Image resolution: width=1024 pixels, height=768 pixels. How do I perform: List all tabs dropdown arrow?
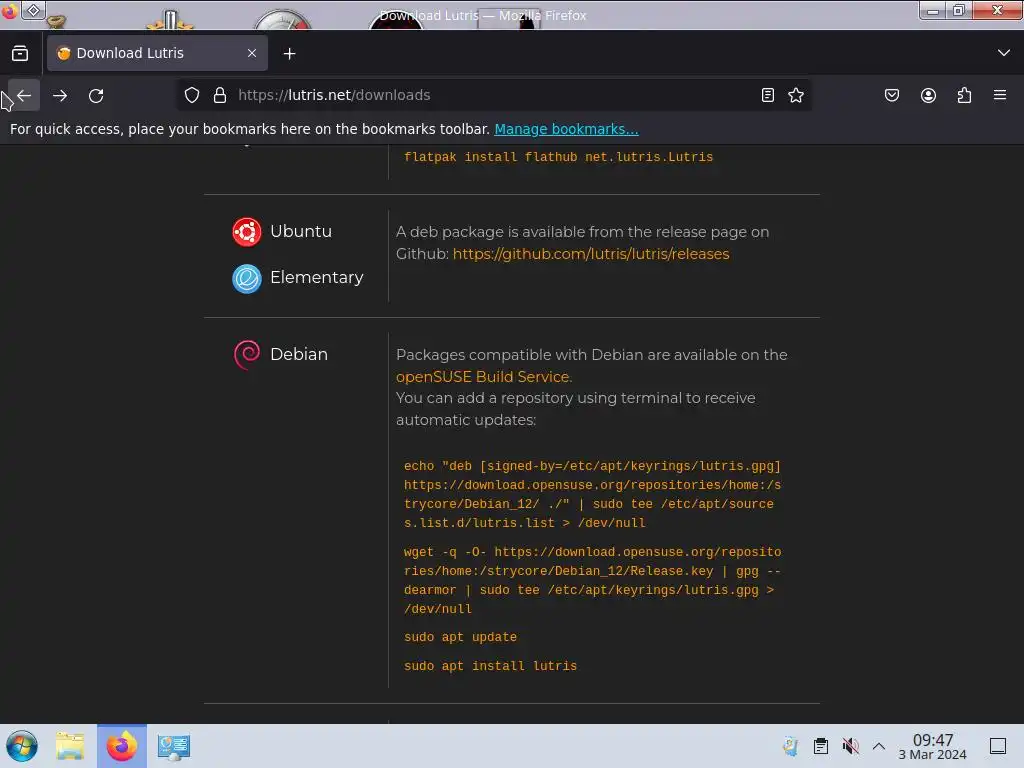(1004, 53)
